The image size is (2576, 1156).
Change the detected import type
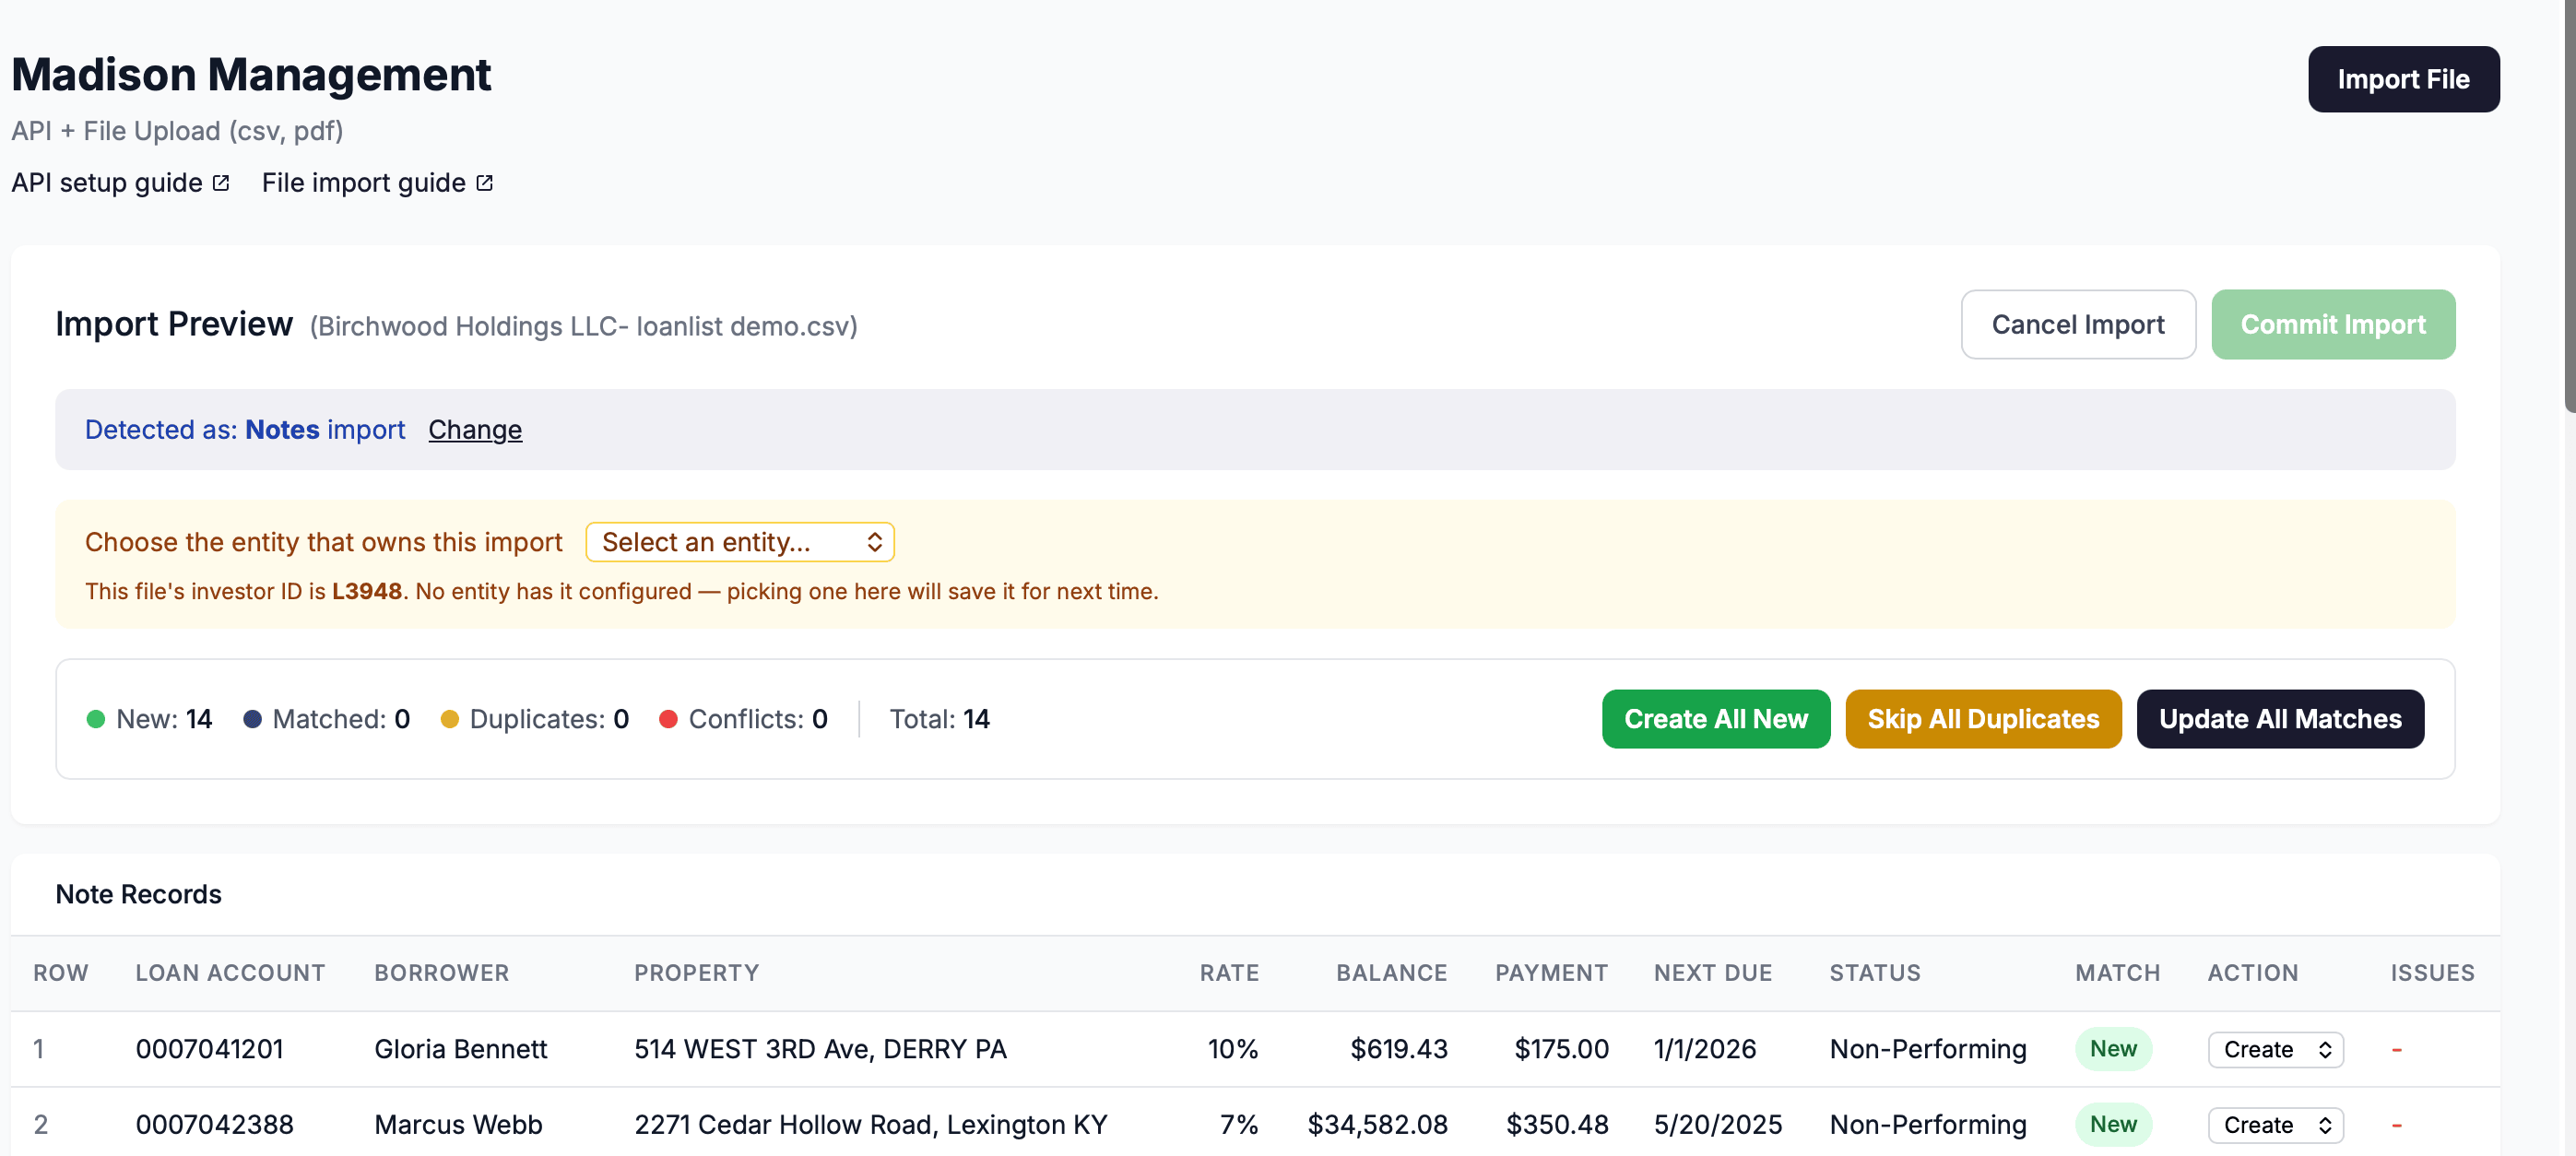point(475,429)
